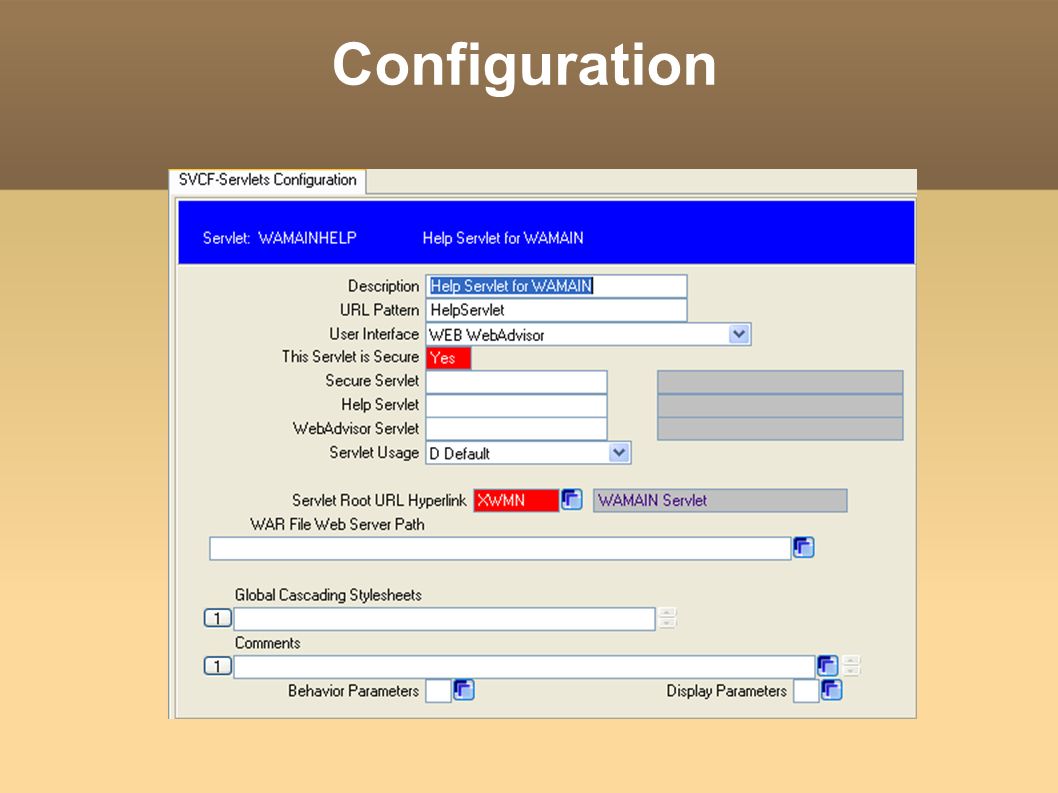
Task: Click the WebAdvisor Servlet input field
Action: click(517, 429)
